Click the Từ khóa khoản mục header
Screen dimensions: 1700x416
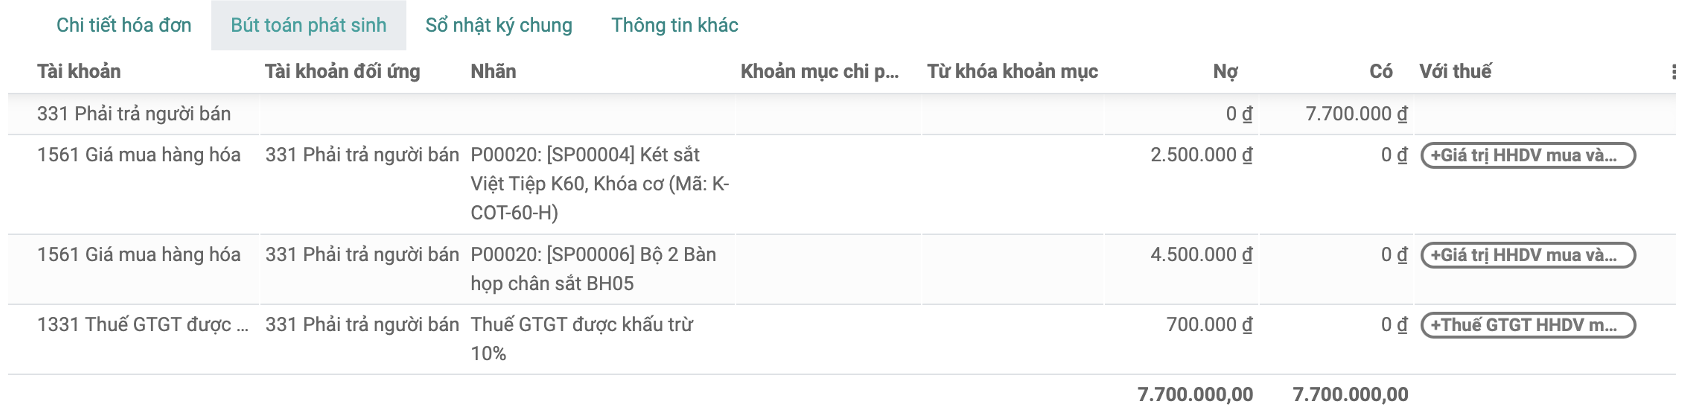pos(1012,71)
